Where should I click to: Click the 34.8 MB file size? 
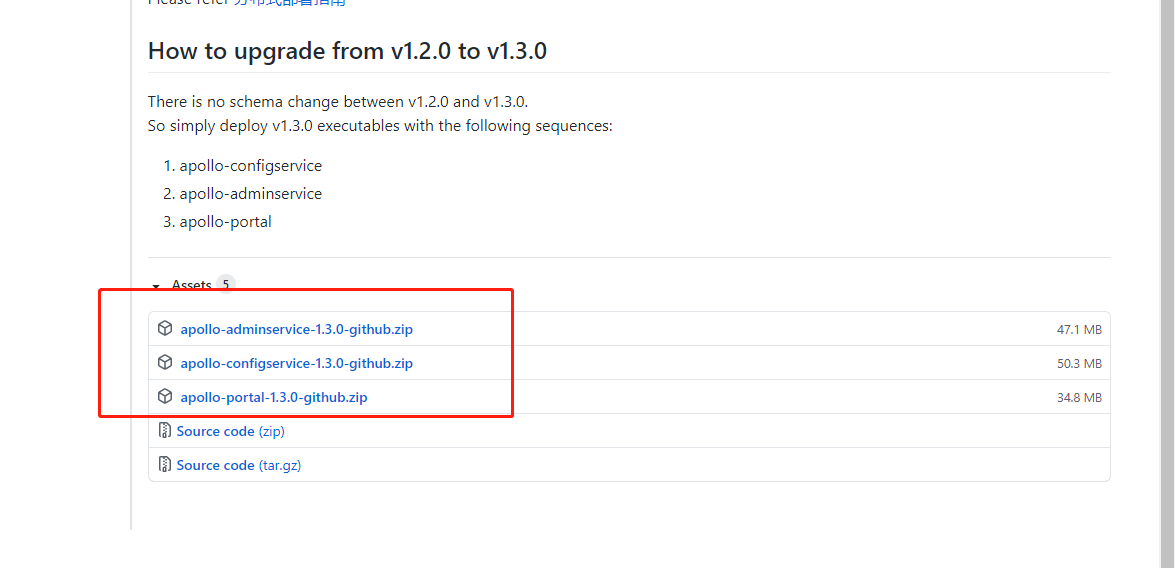[x=1079, y=397]
